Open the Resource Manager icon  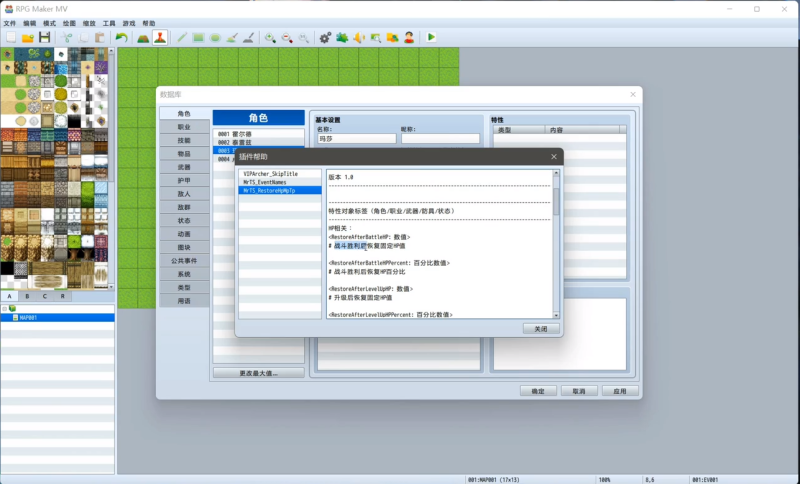tap(392, 37)
